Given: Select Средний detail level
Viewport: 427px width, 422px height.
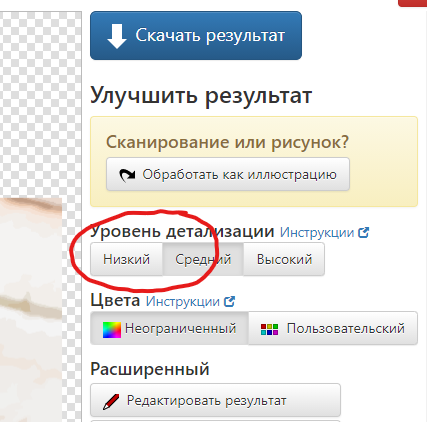Looking at the screenshot, I should point(203,259).
